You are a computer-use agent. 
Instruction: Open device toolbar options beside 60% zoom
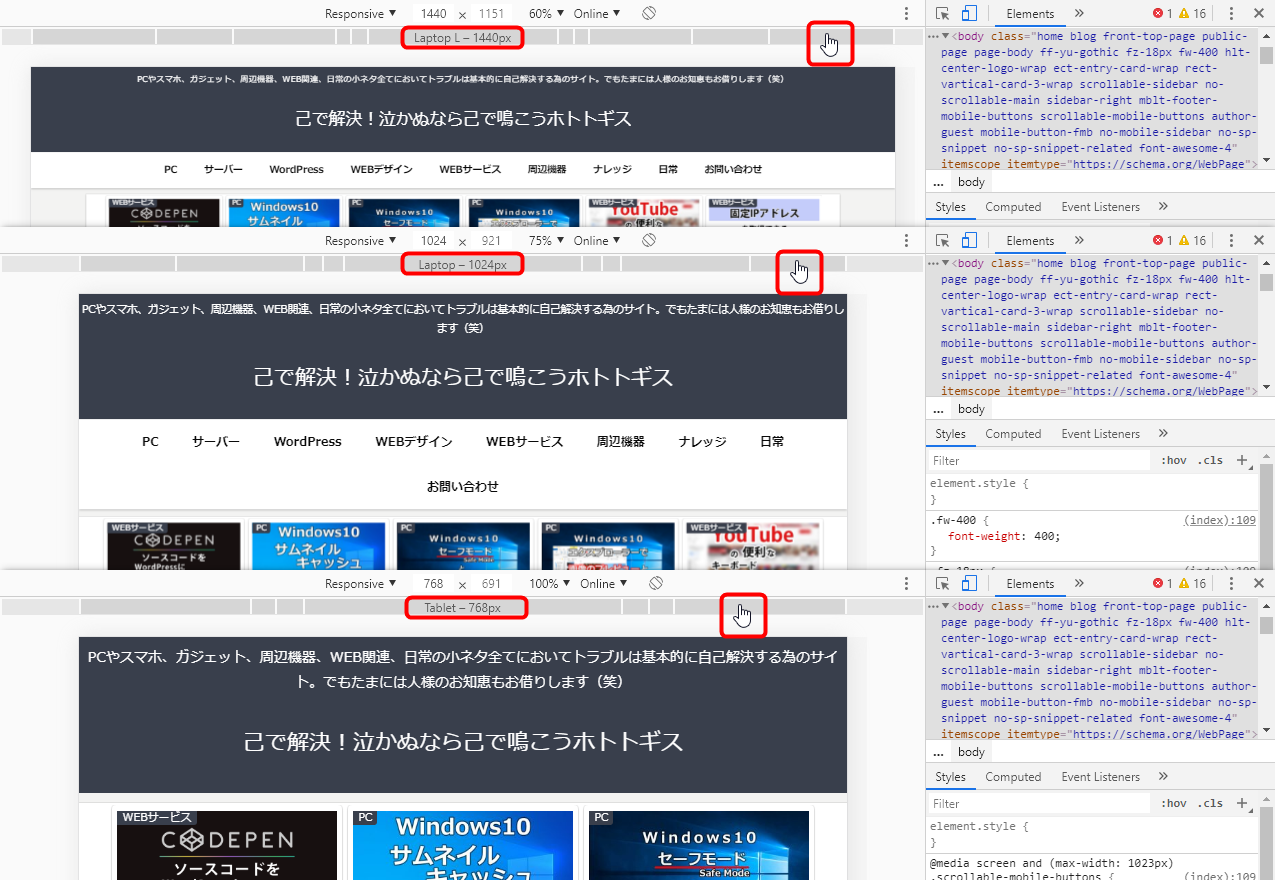(x=906, y=14)
